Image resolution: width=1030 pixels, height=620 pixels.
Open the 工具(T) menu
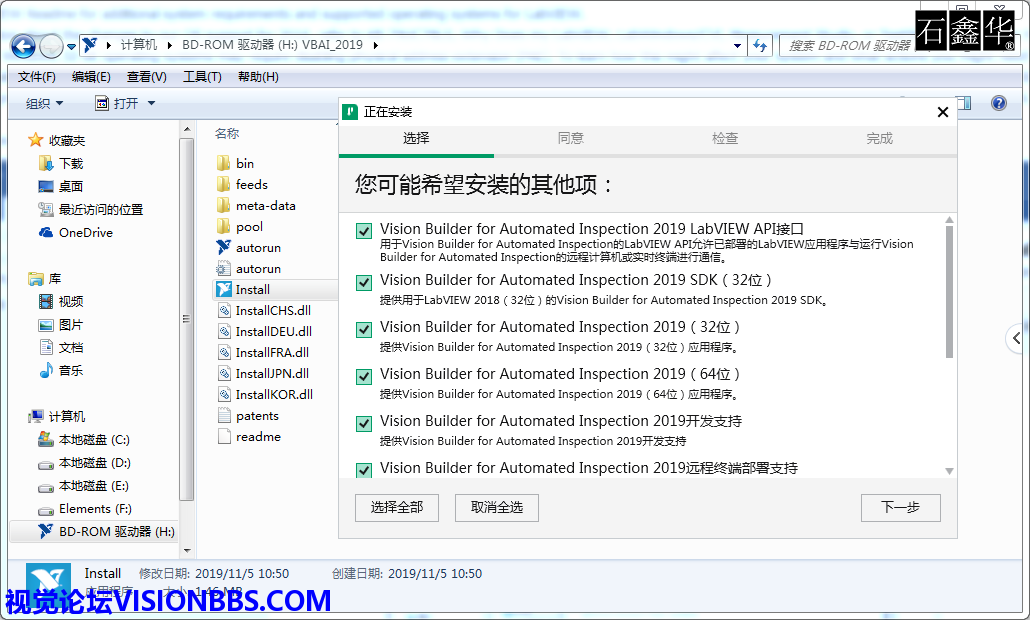[x=202, y=77]
